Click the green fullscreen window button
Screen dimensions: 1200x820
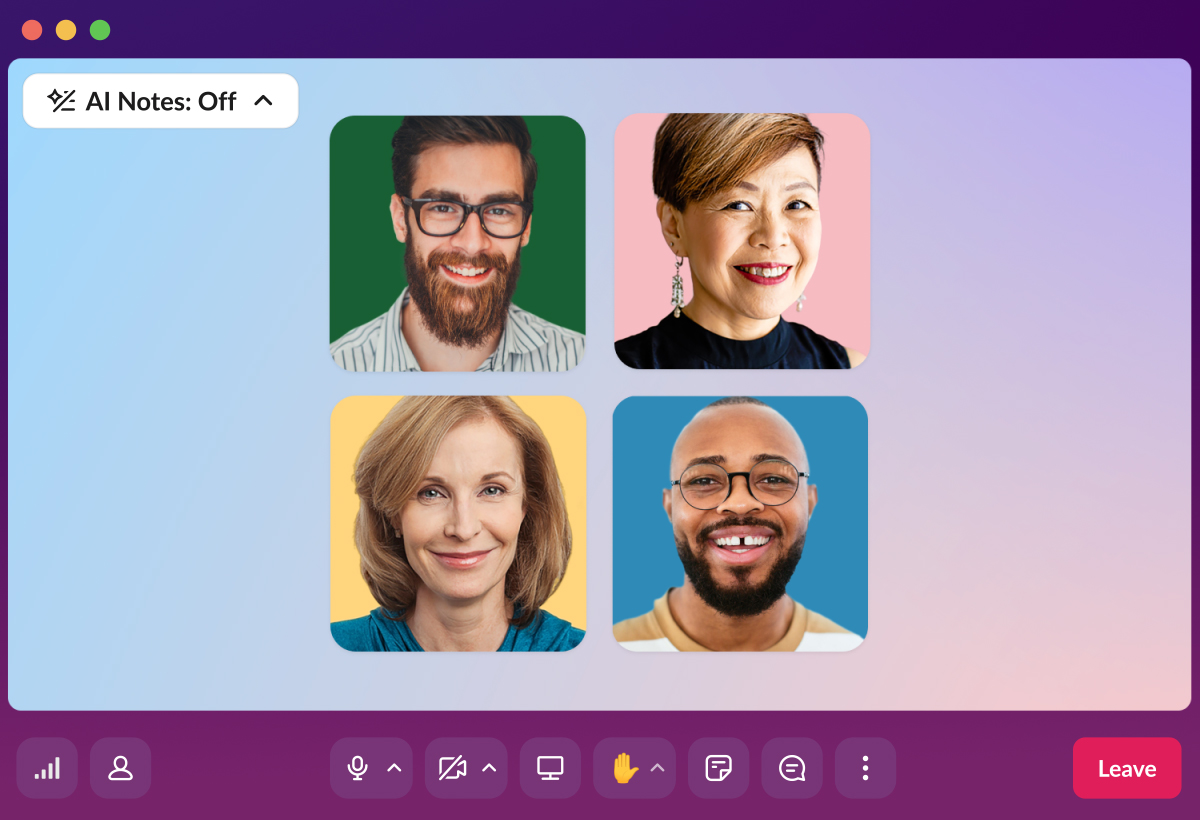[100, 30]
